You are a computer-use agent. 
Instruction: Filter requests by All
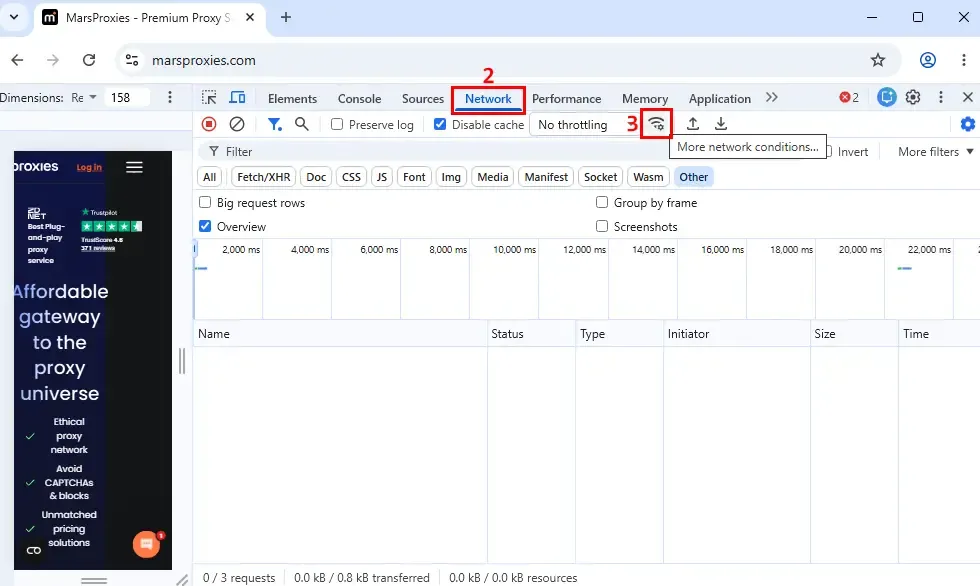click(209, 177)
